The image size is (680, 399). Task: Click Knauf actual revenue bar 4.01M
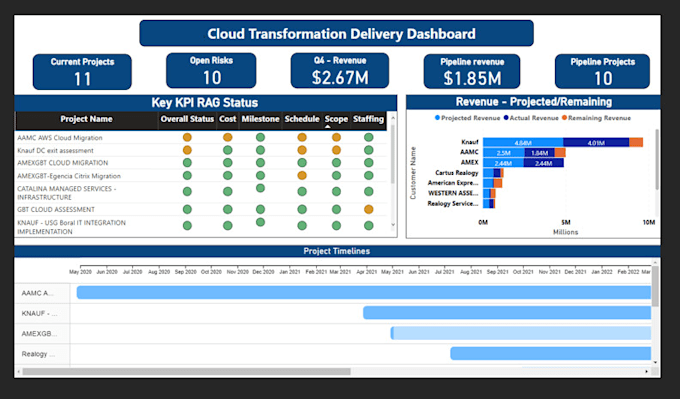point(596,142)
